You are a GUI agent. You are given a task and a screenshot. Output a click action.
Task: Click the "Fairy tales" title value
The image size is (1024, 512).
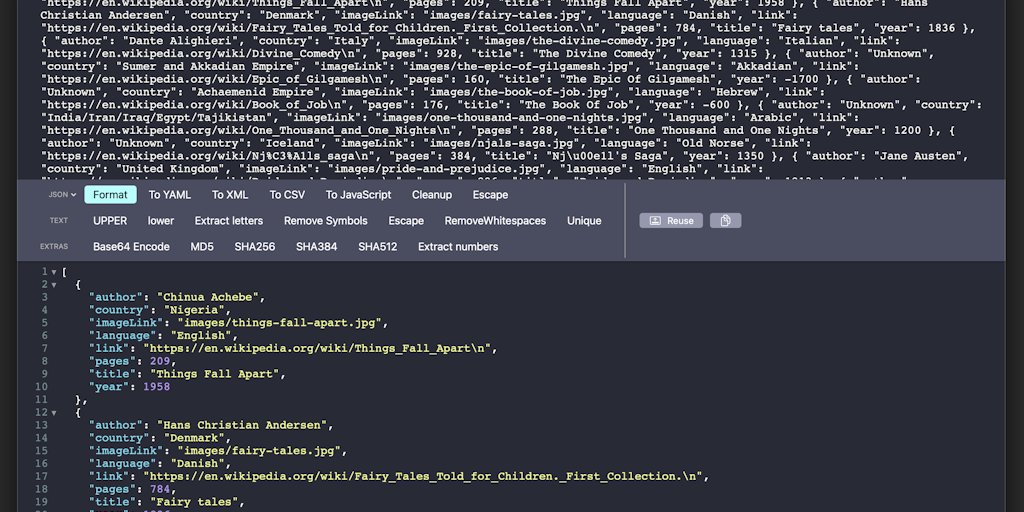tap(193, 502)
